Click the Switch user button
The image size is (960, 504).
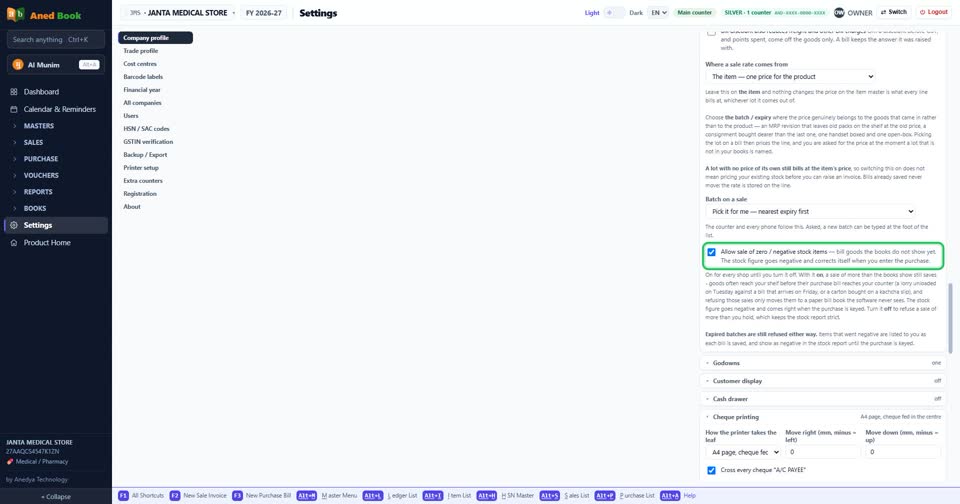pyautogui.click(x=894, y=12)
